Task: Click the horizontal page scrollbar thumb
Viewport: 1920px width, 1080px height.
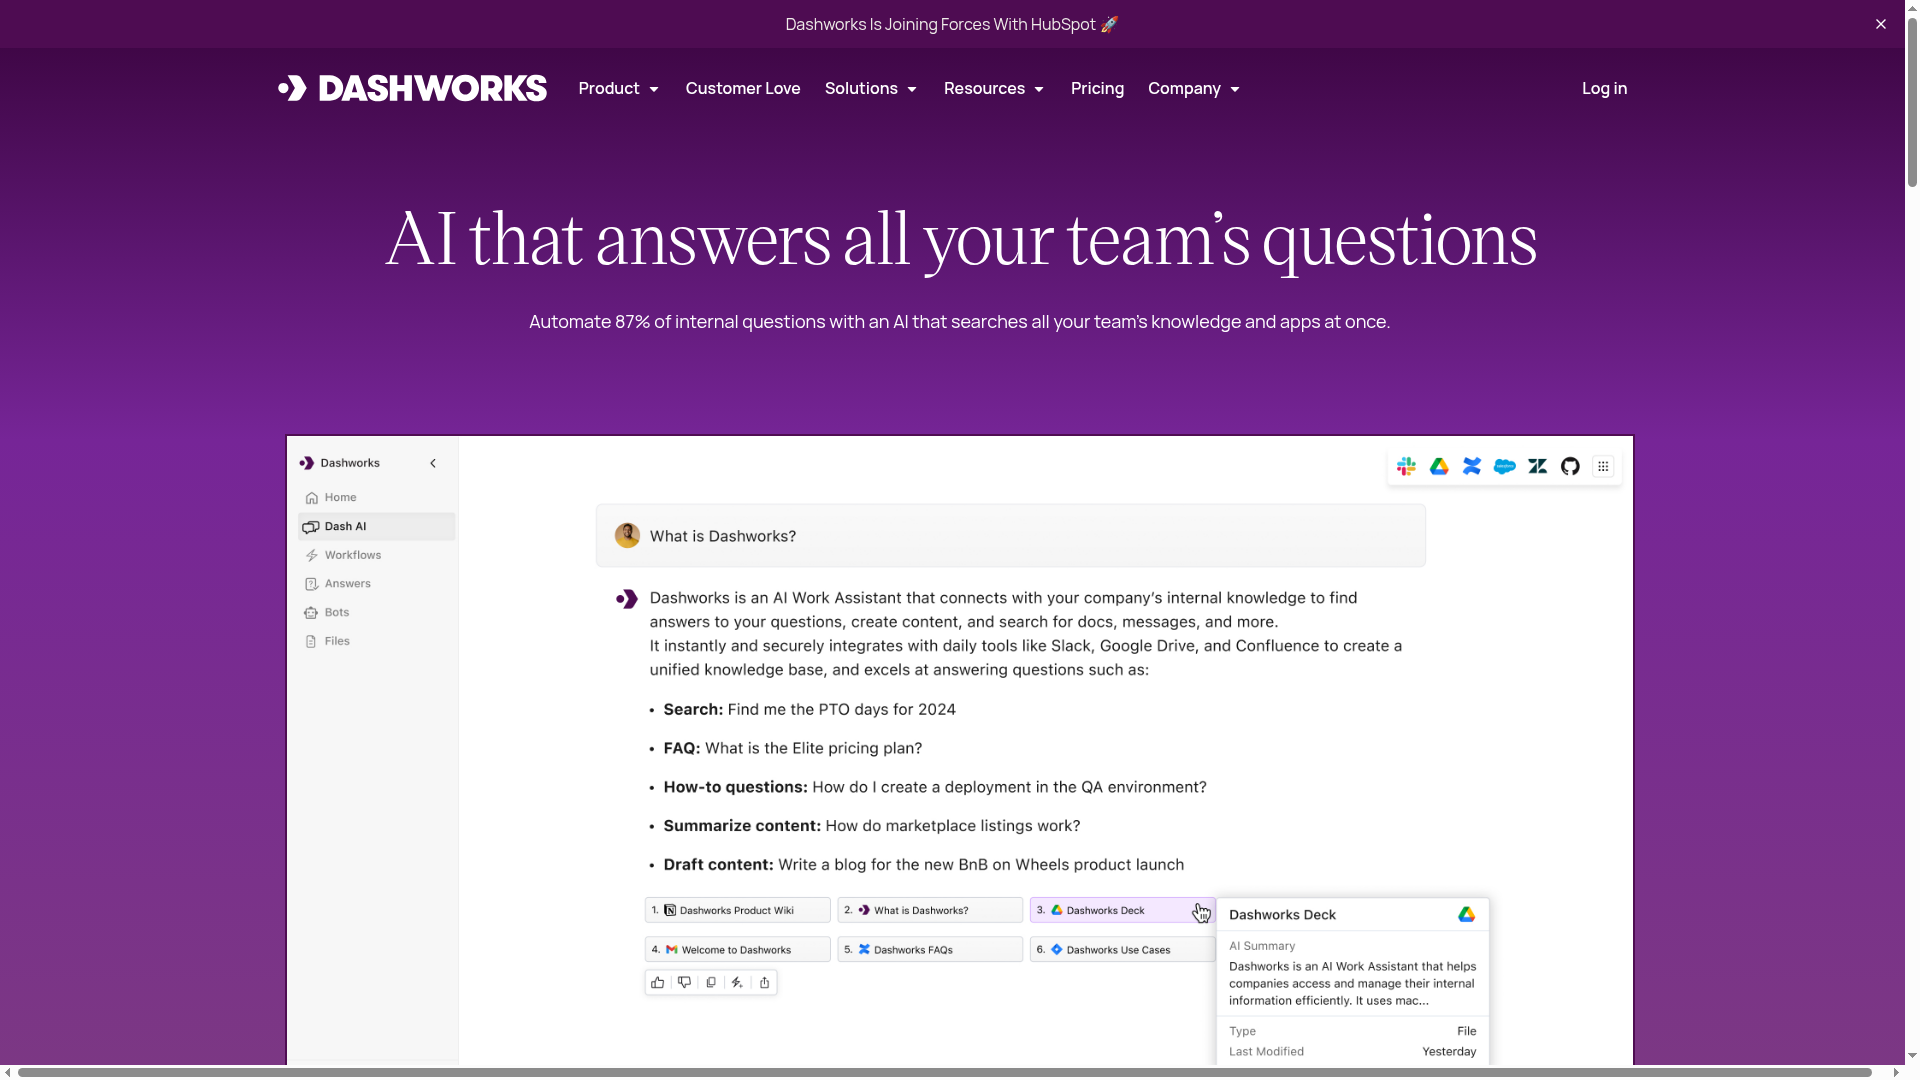Action: pos(945,1073)
